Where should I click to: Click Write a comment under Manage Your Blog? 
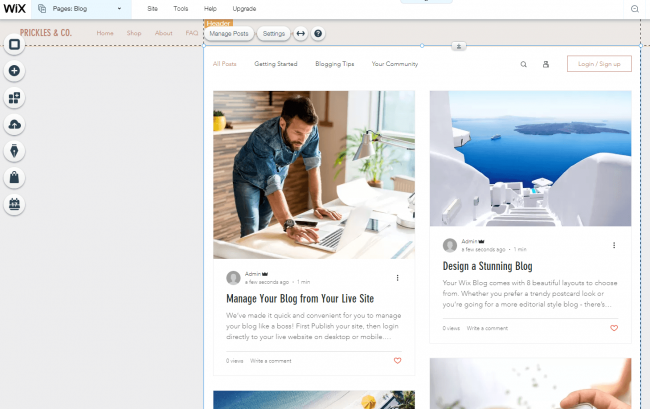pyautogui.click(x=271, y=361)
